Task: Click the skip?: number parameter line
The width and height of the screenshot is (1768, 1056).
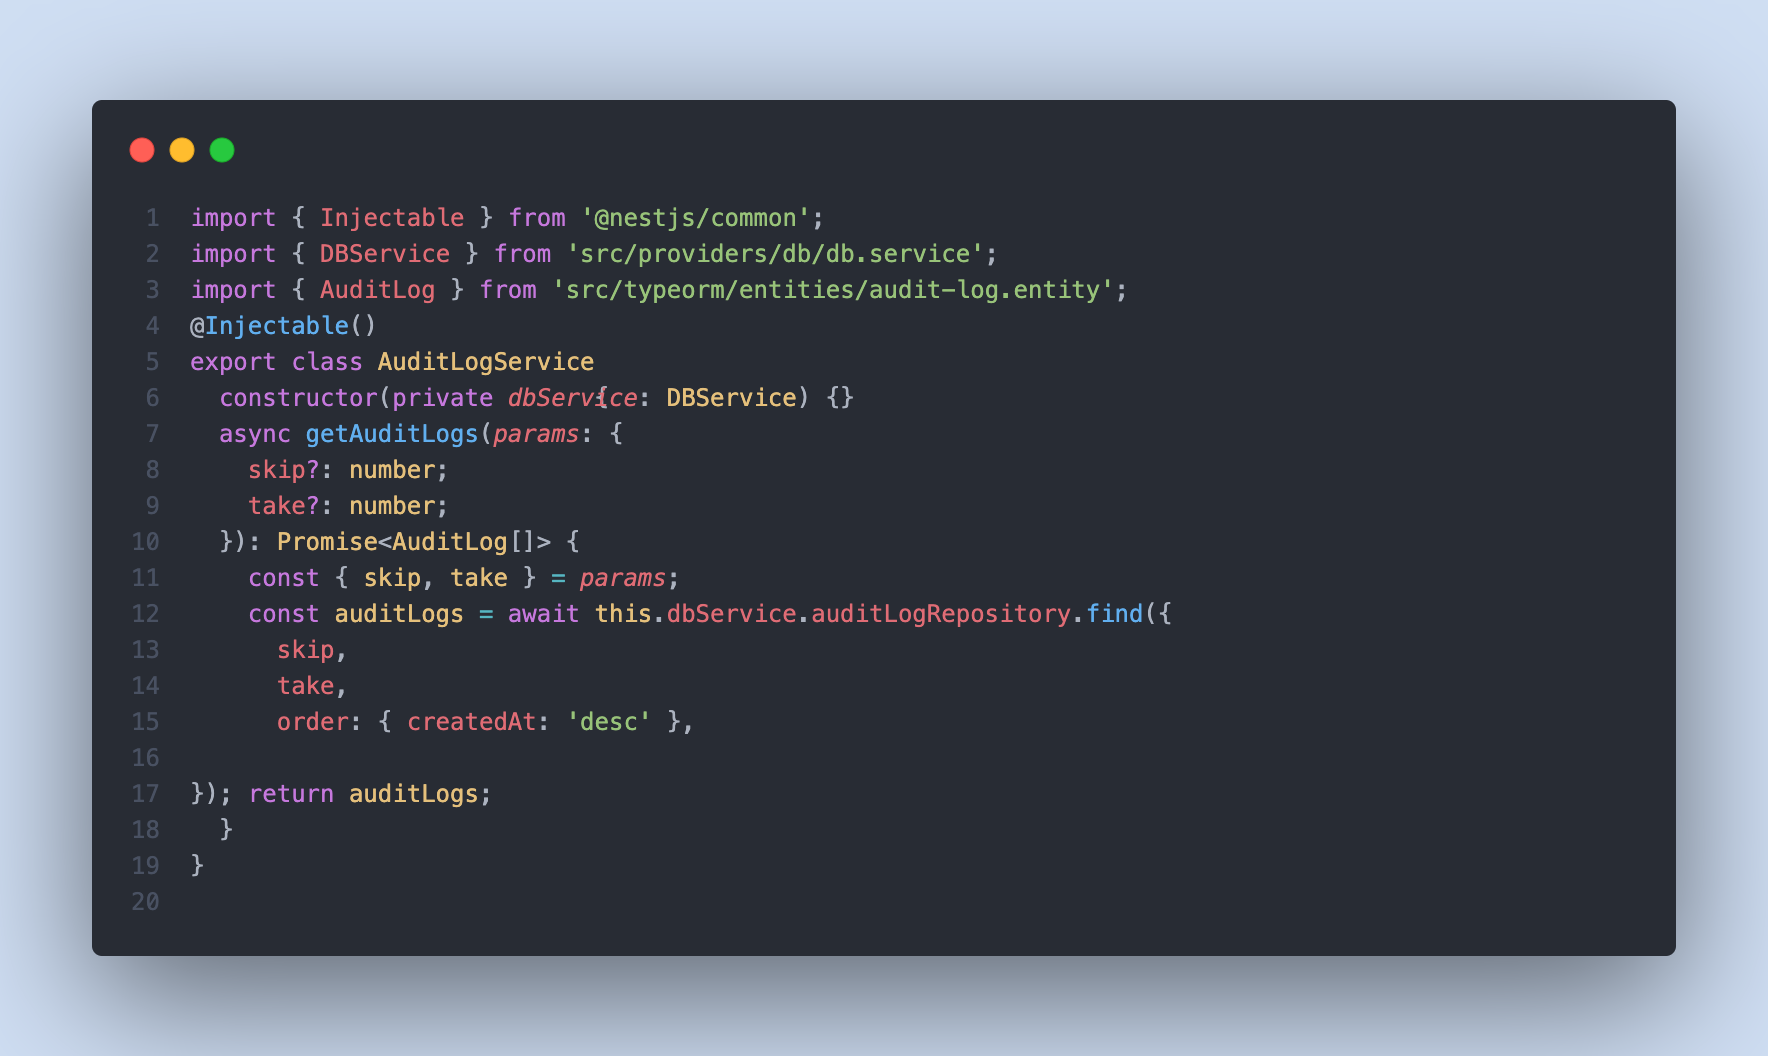Action: [348, 470]
